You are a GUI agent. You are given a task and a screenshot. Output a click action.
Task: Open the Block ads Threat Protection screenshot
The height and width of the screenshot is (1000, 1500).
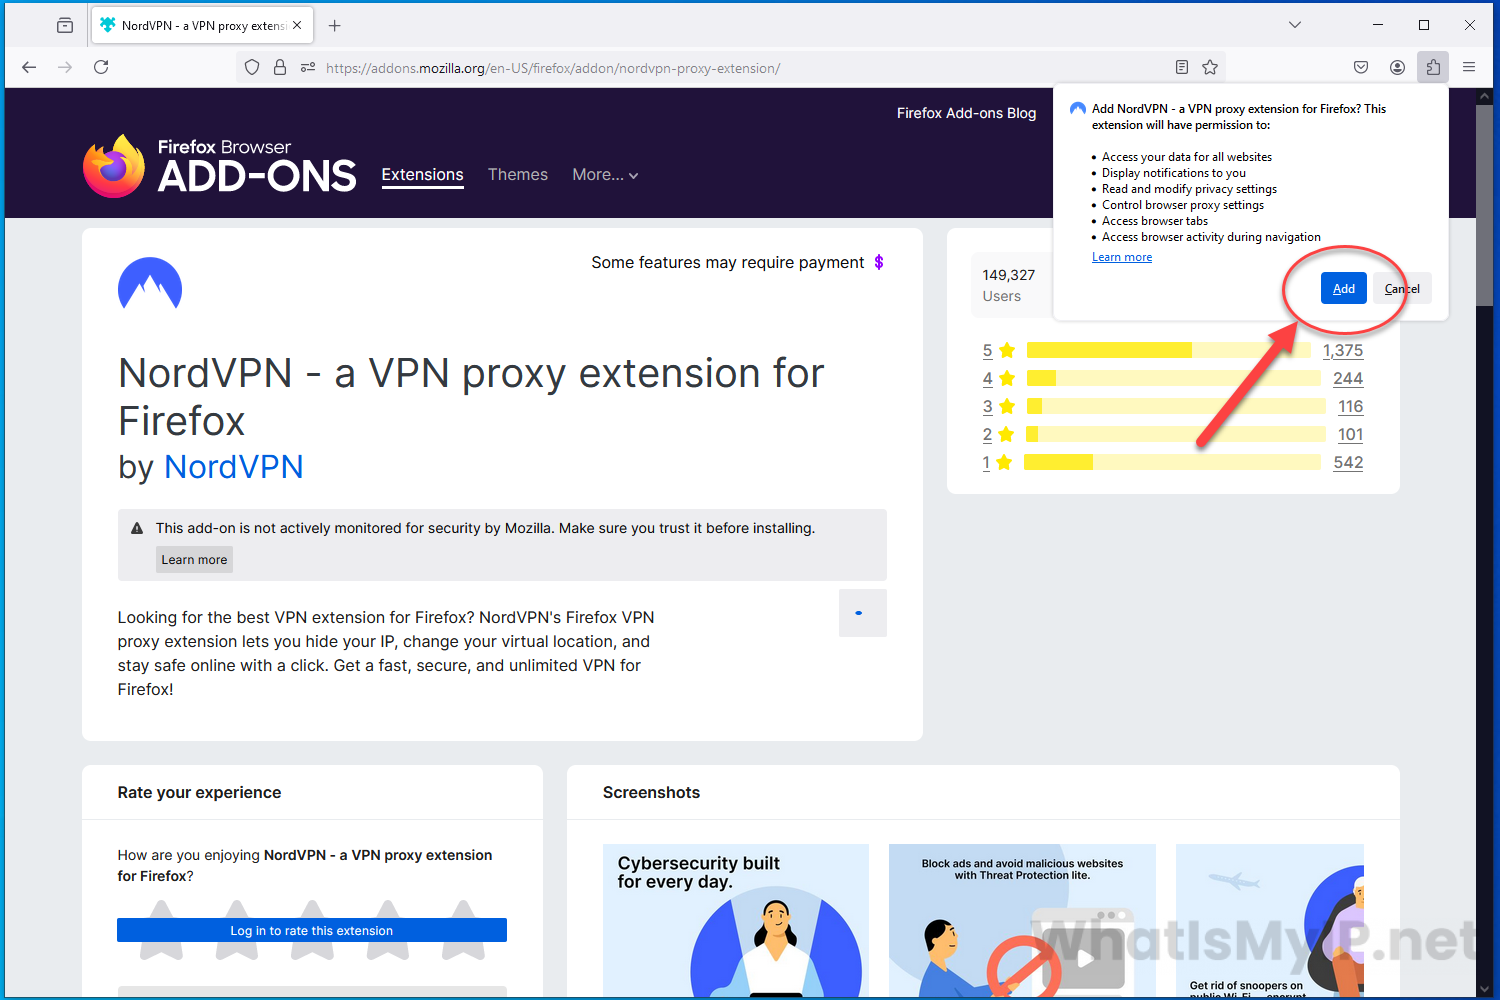[1022, 920]
